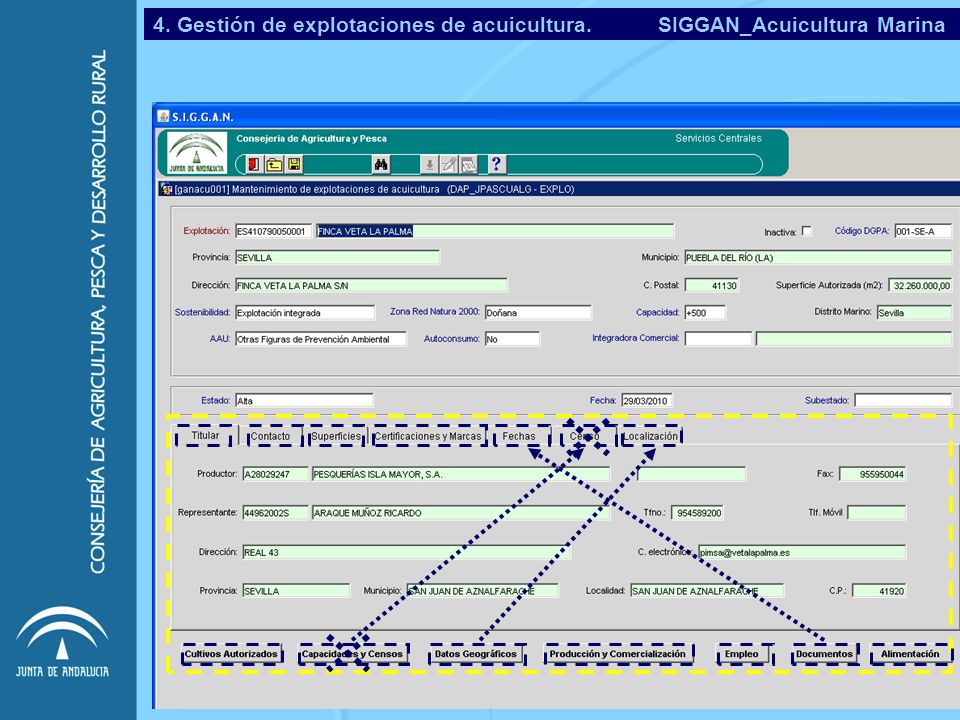Open the AAU combo box
Viewport: 960px width, 720px height.
(x=321, y=339)
